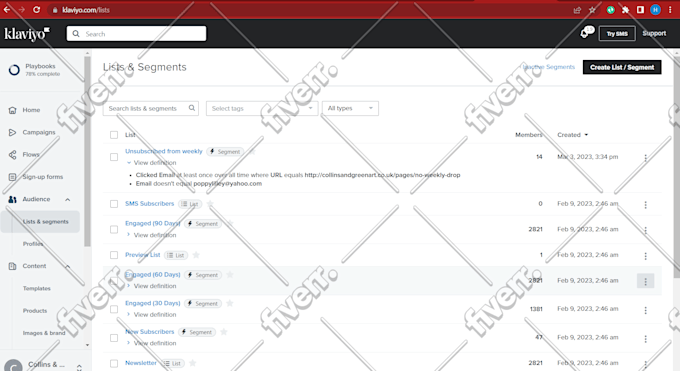Open options menu for Engaged (60 Days)
Image resolution: width=680 pixels, height=371 pixels.
pyautogui.click(x=645, y=281)
